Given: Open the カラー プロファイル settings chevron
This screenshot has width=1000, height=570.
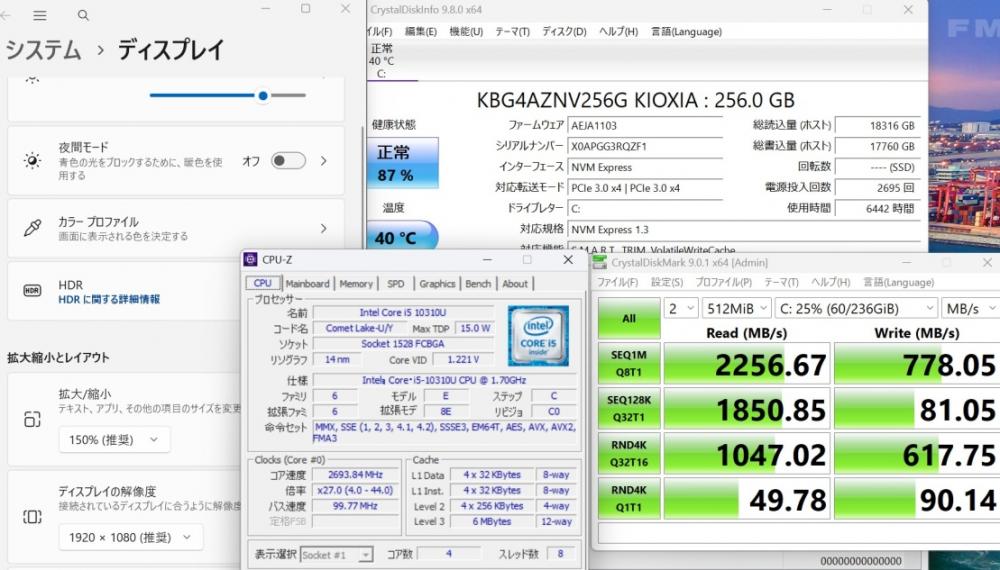Looking at the screenshot, I should click(x=324, y=228).
